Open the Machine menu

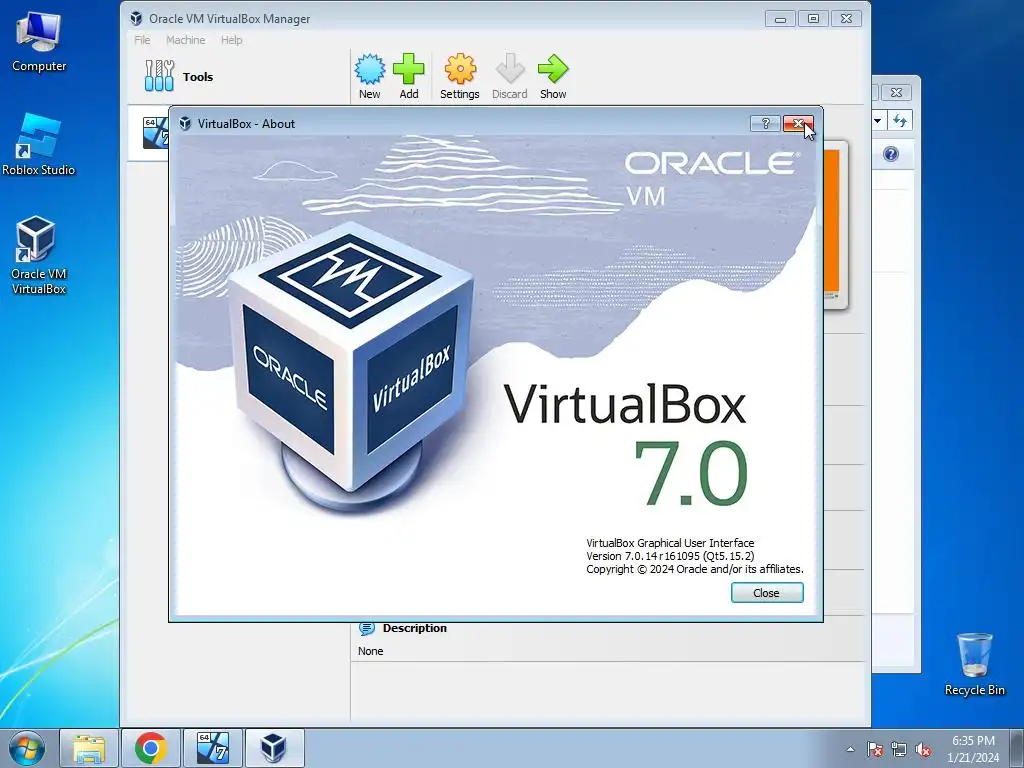click(x=185, y=40)
